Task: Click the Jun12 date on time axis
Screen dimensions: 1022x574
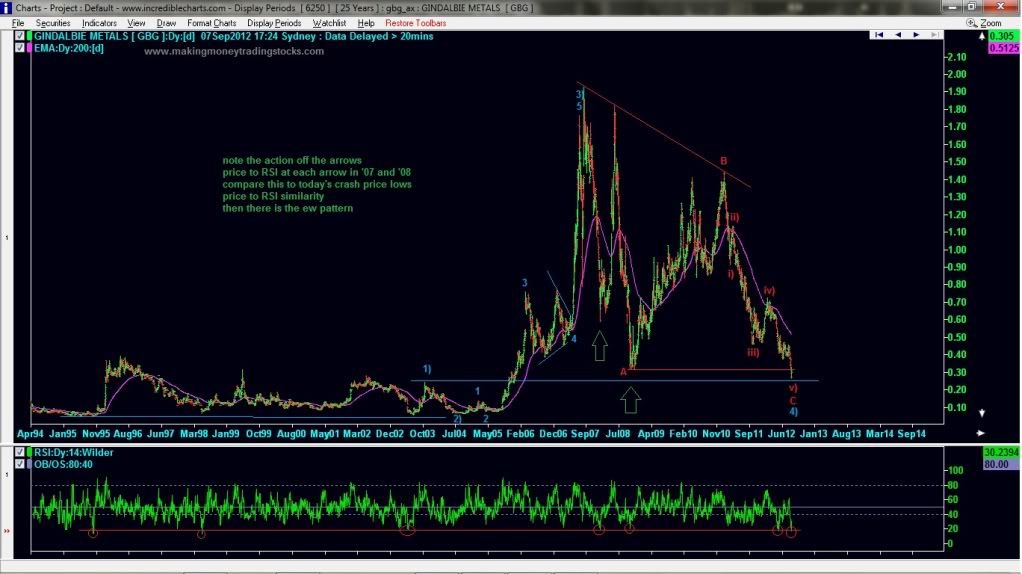Action: pos(781,434)
